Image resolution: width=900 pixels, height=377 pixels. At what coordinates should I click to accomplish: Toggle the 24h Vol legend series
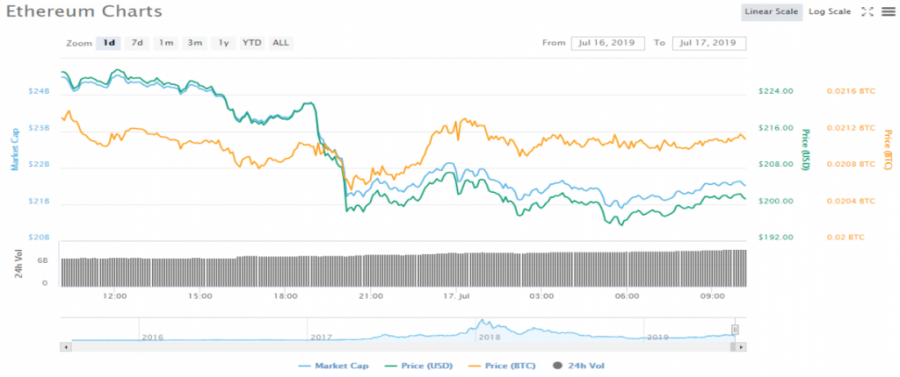coord(579,366)
